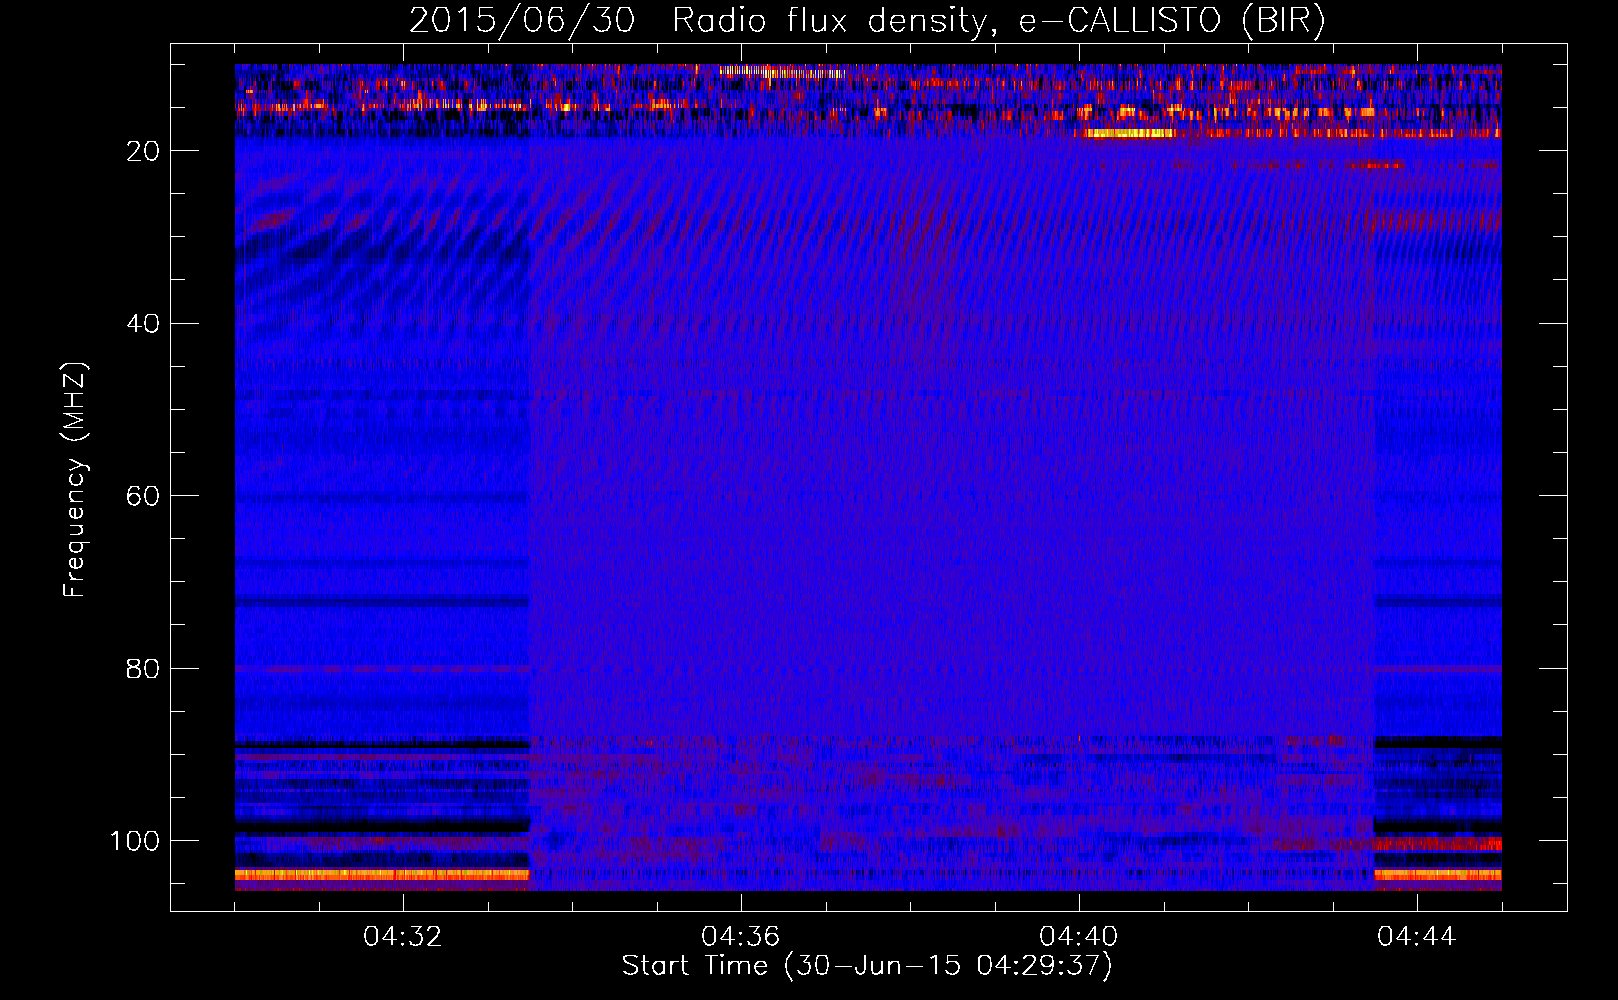Click the "Start Time (30-Jun-15 04:29:37)" label
1618x1000 pixels.
[867, 966]
